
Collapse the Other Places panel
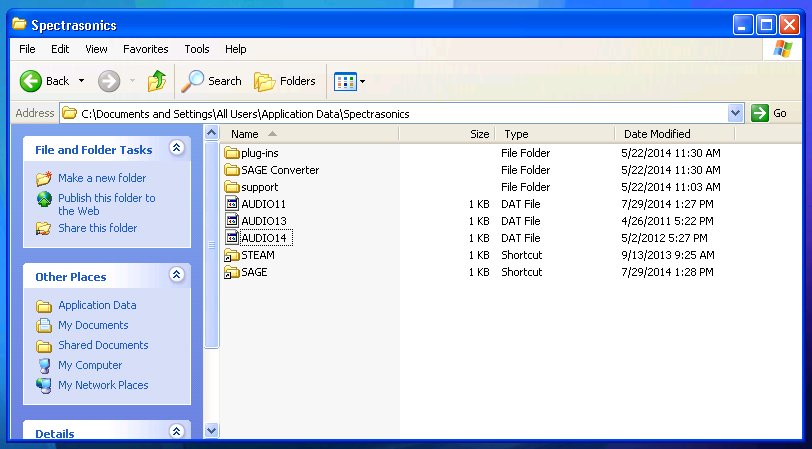(x=177, y=274)
